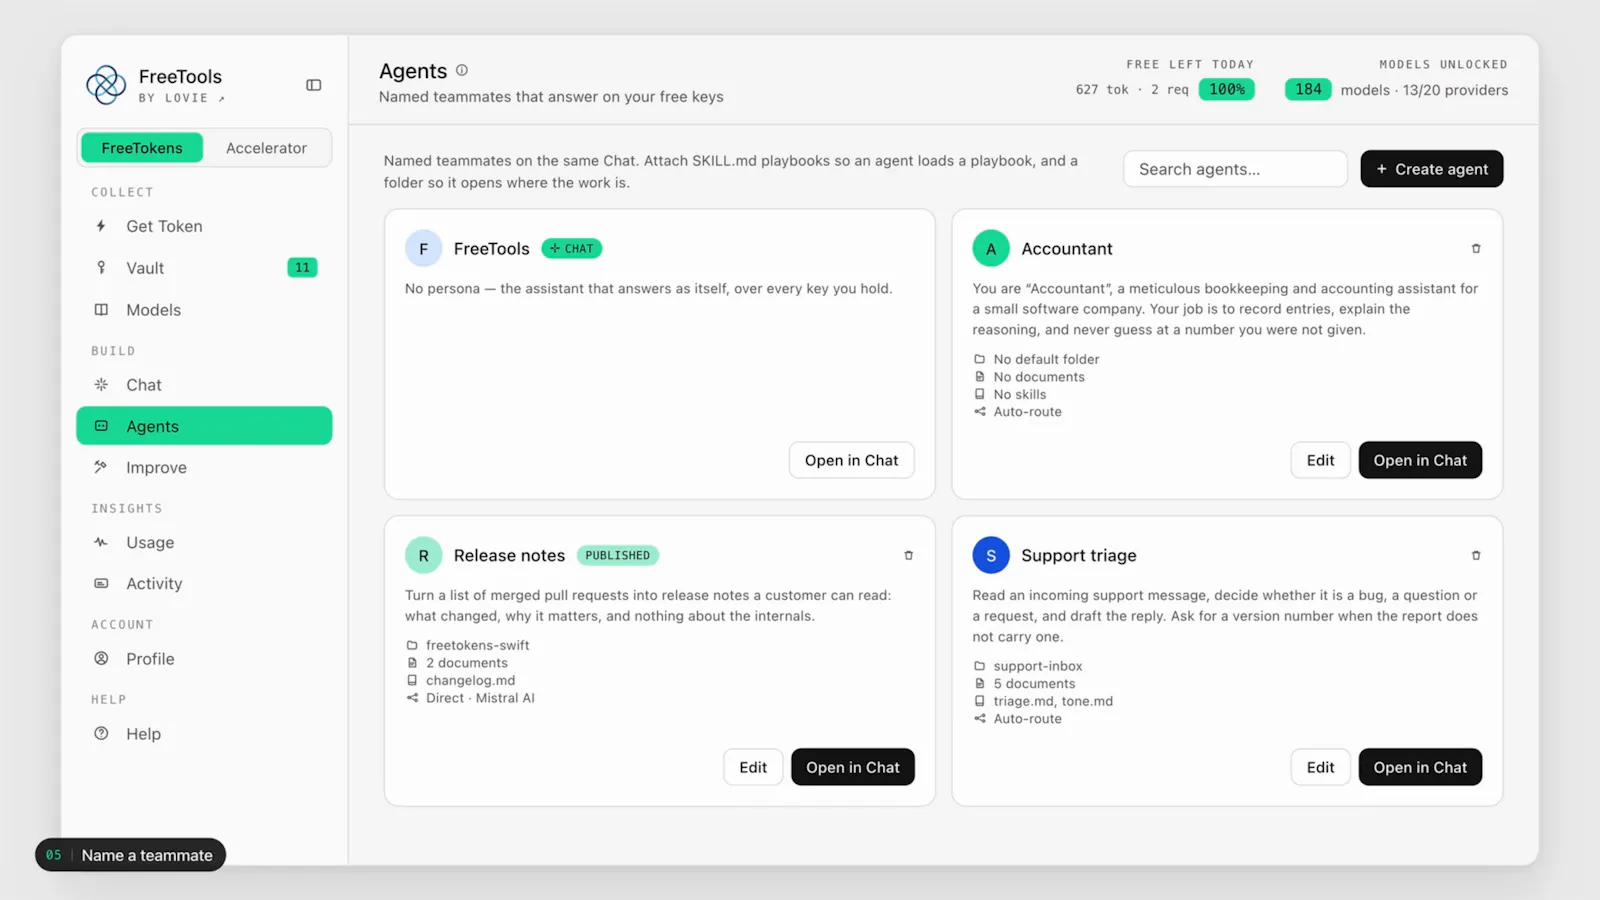The height and width of the screenshot is (900, 1600).
Task: Click the S avatar of Support triage
Action: click(x=991, y=556)
